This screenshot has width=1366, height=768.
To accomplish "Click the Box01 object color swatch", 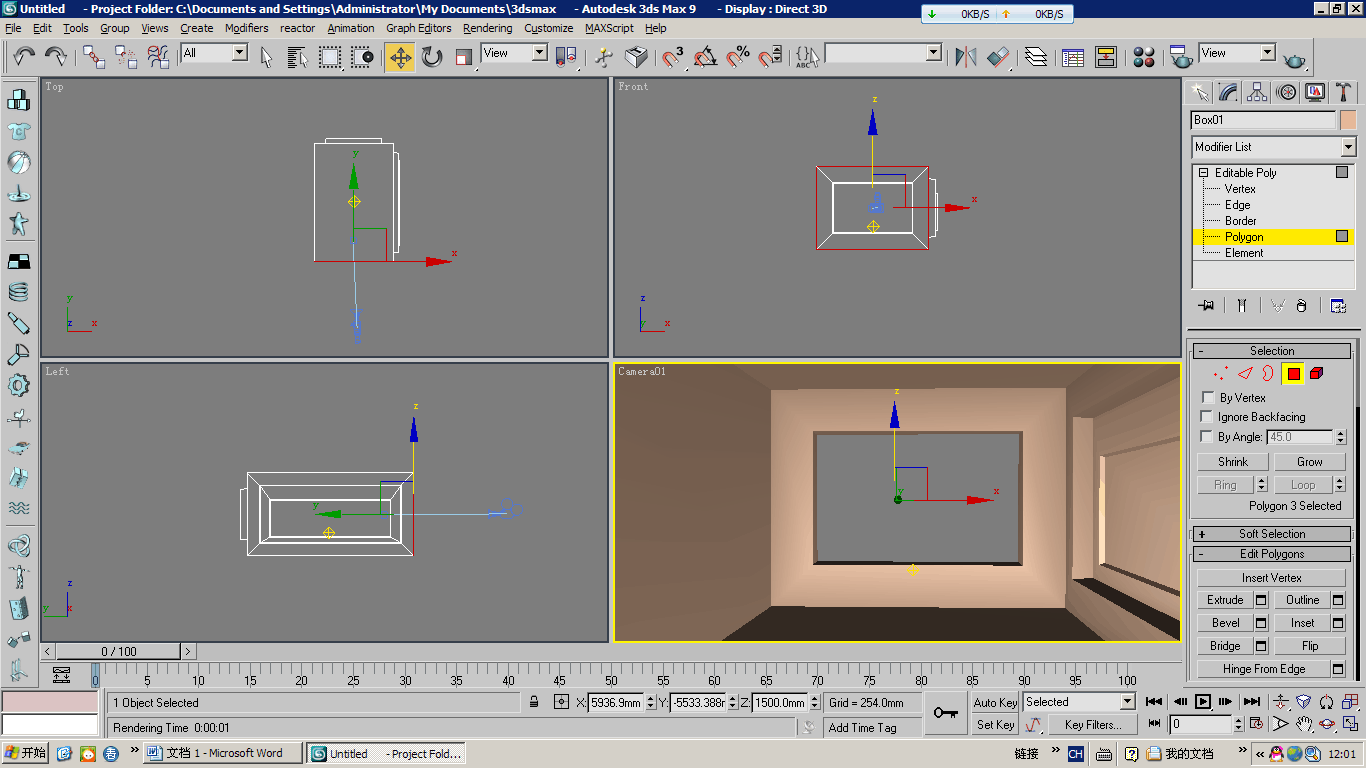I will pyautogui.click(x=1347, y=120).
